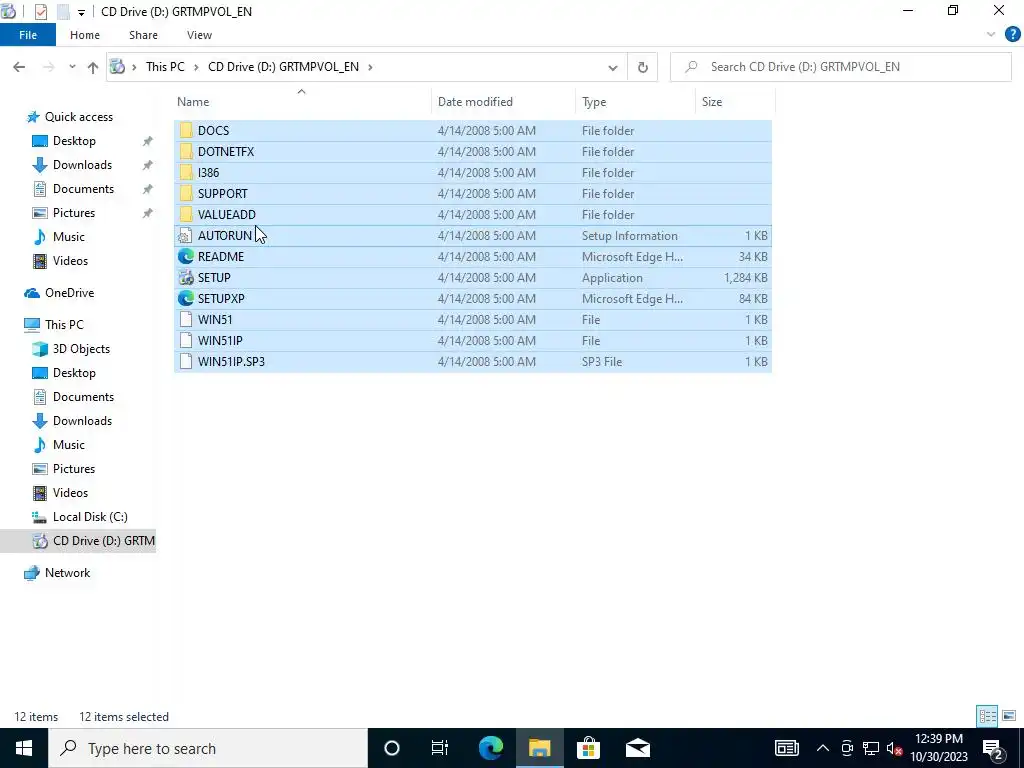Open Local Disk (C:) in navigation pane

pos(90,517)
